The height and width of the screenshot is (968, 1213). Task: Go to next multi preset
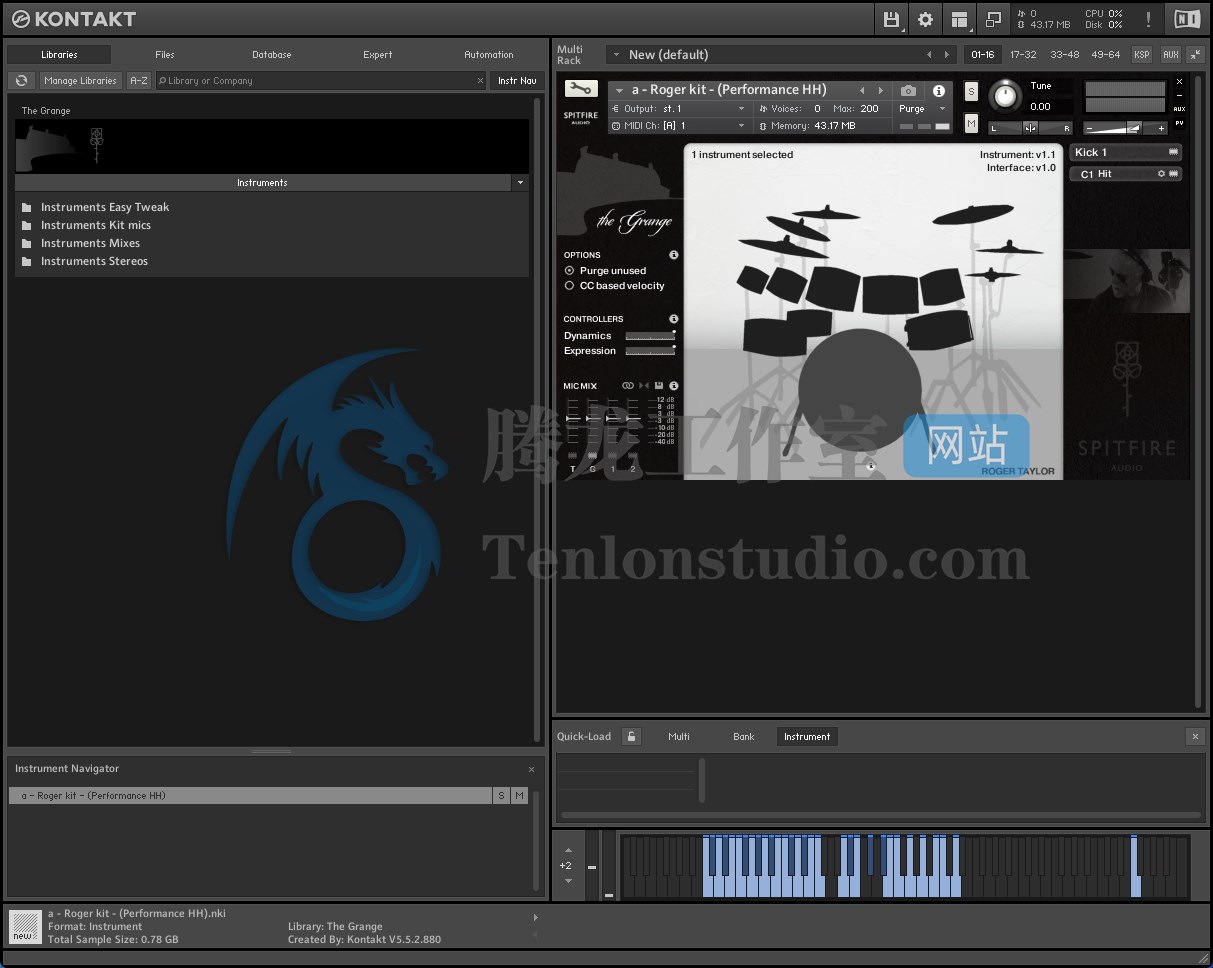(x=947, y=55)
